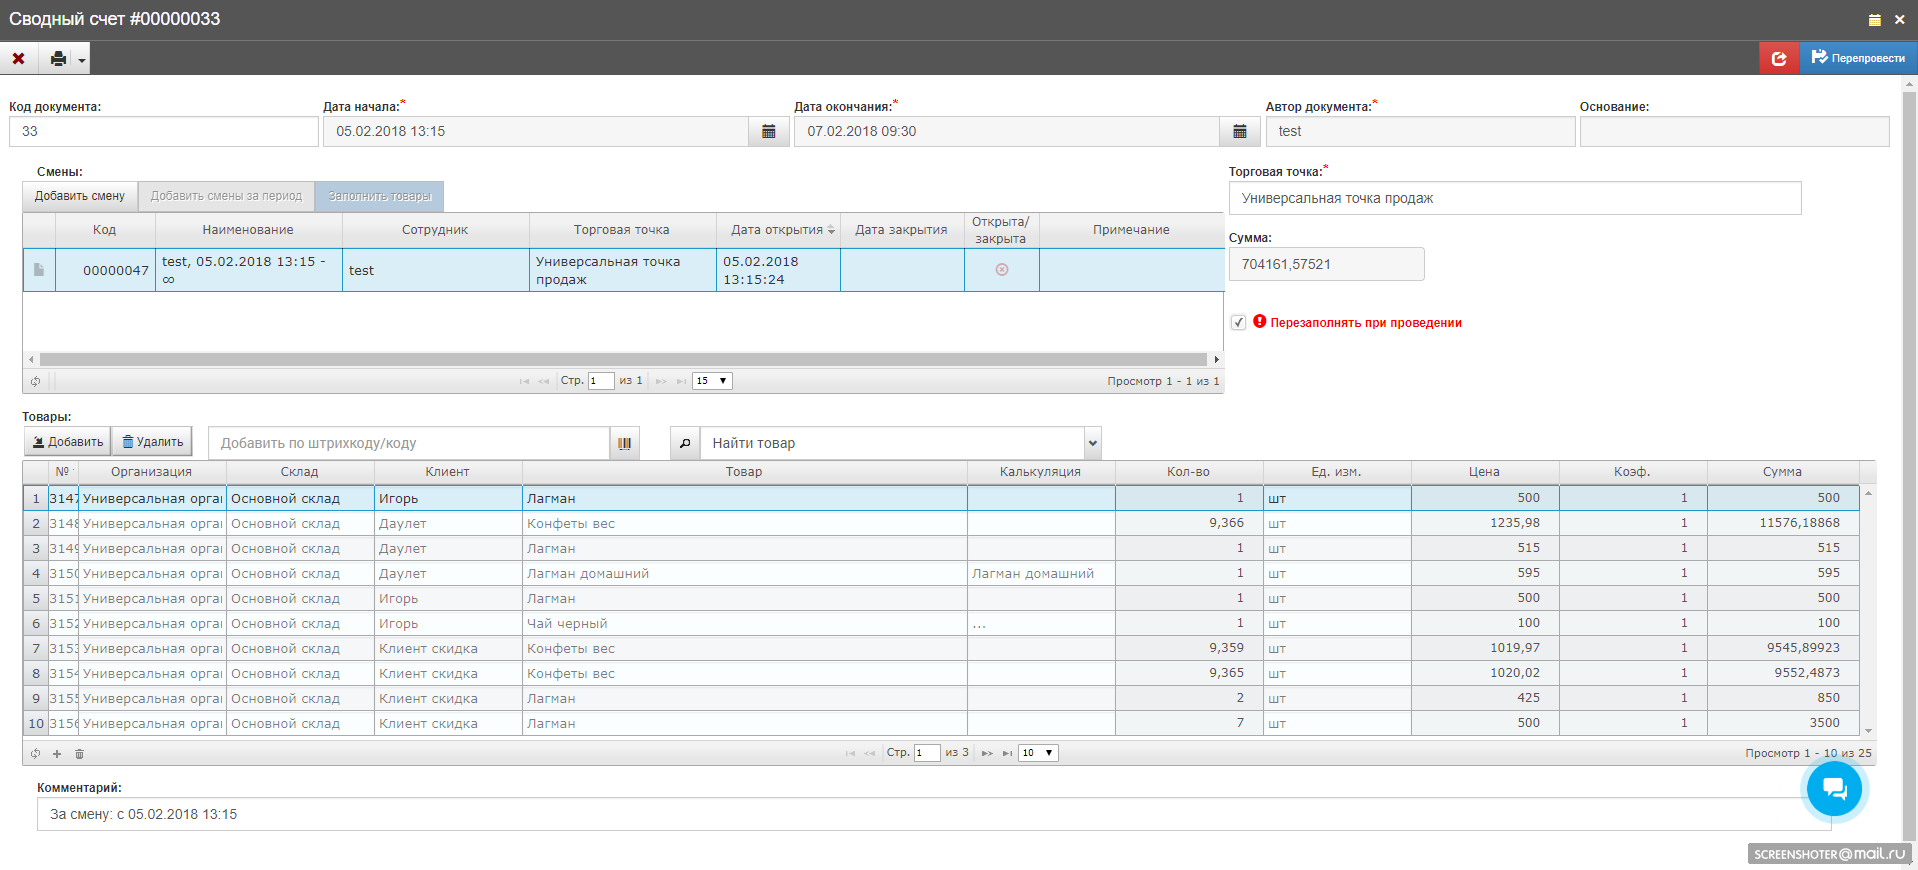Click the 'Добавить смену' tab button
The height and width of the screenshot is (870, 1918).
tap(80, 196)
